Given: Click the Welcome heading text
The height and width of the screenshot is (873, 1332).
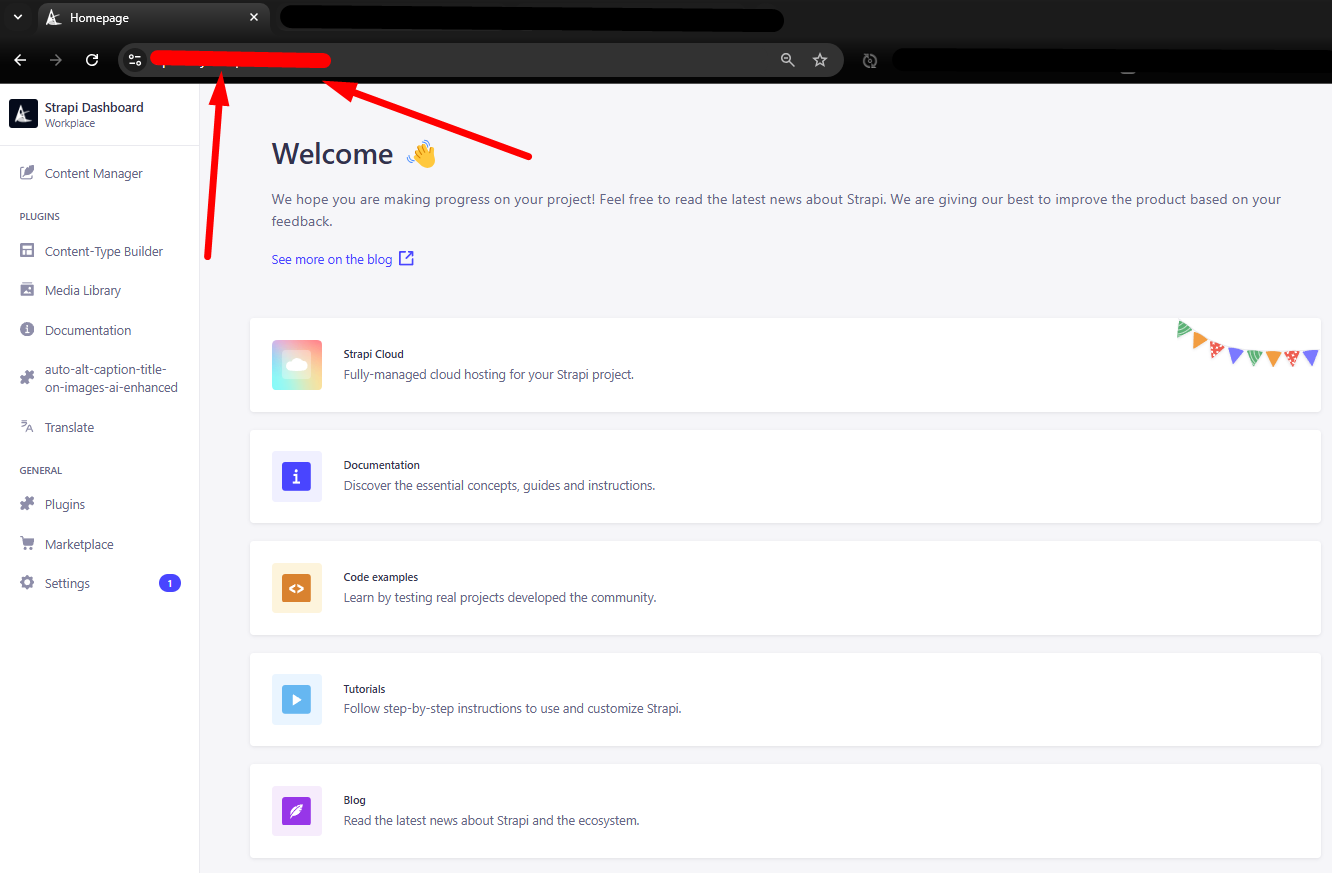Looking at the screenshot, I should point(333,154).
